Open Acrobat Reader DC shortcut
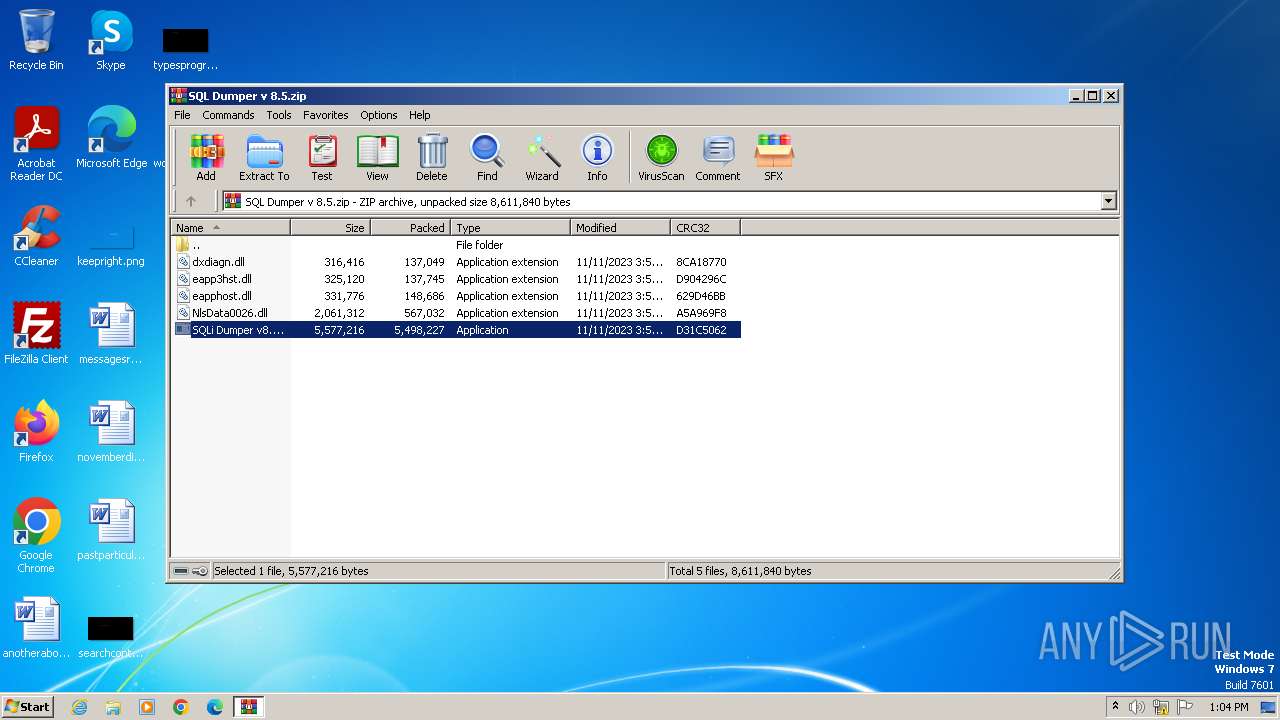 pyautogui.click(x=36, y=144)
